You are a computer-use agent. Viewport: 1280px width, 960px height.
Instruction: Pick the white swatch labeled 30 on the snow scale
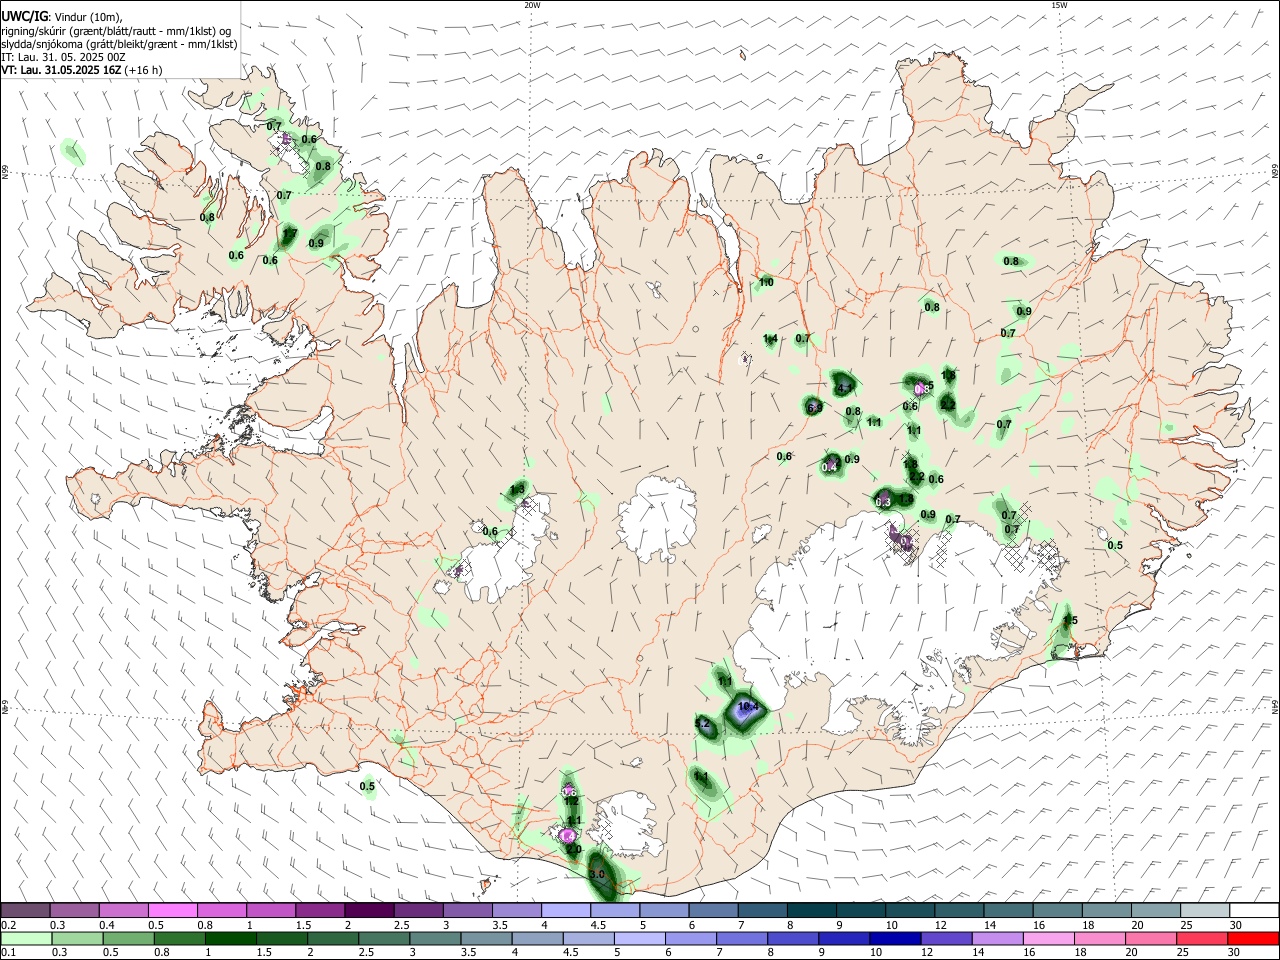[1254, 910]
